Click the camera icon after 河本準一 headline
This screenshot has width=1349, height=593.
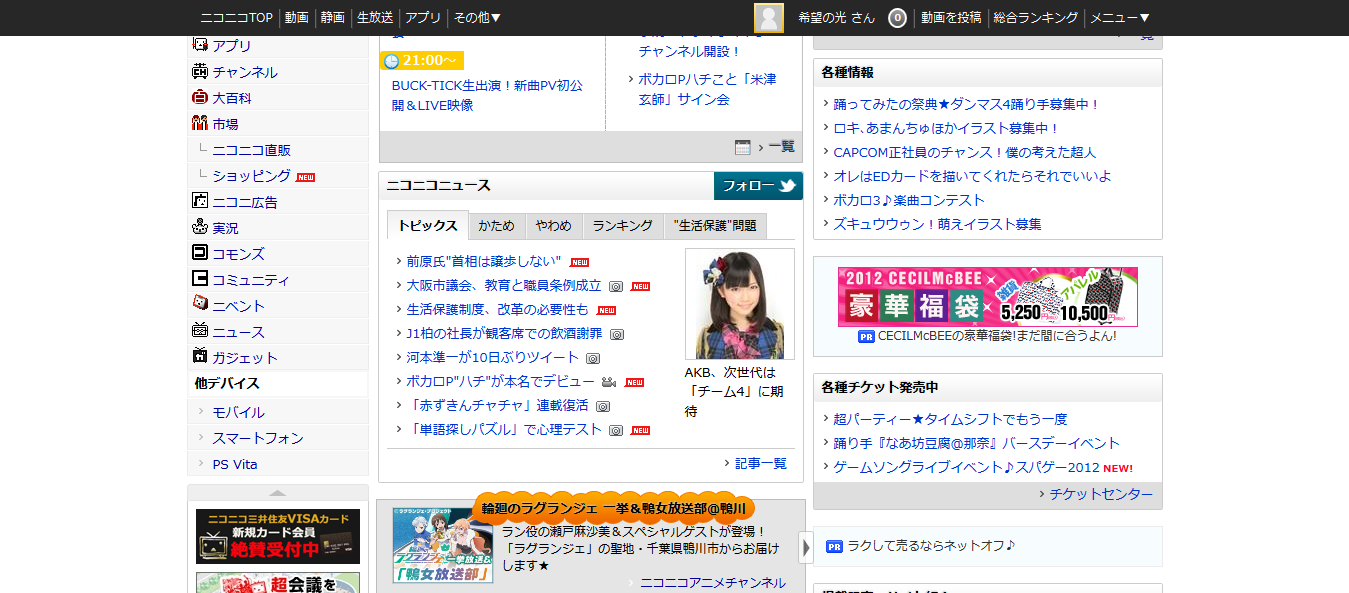pyautogui.click(x=593, y=358)
